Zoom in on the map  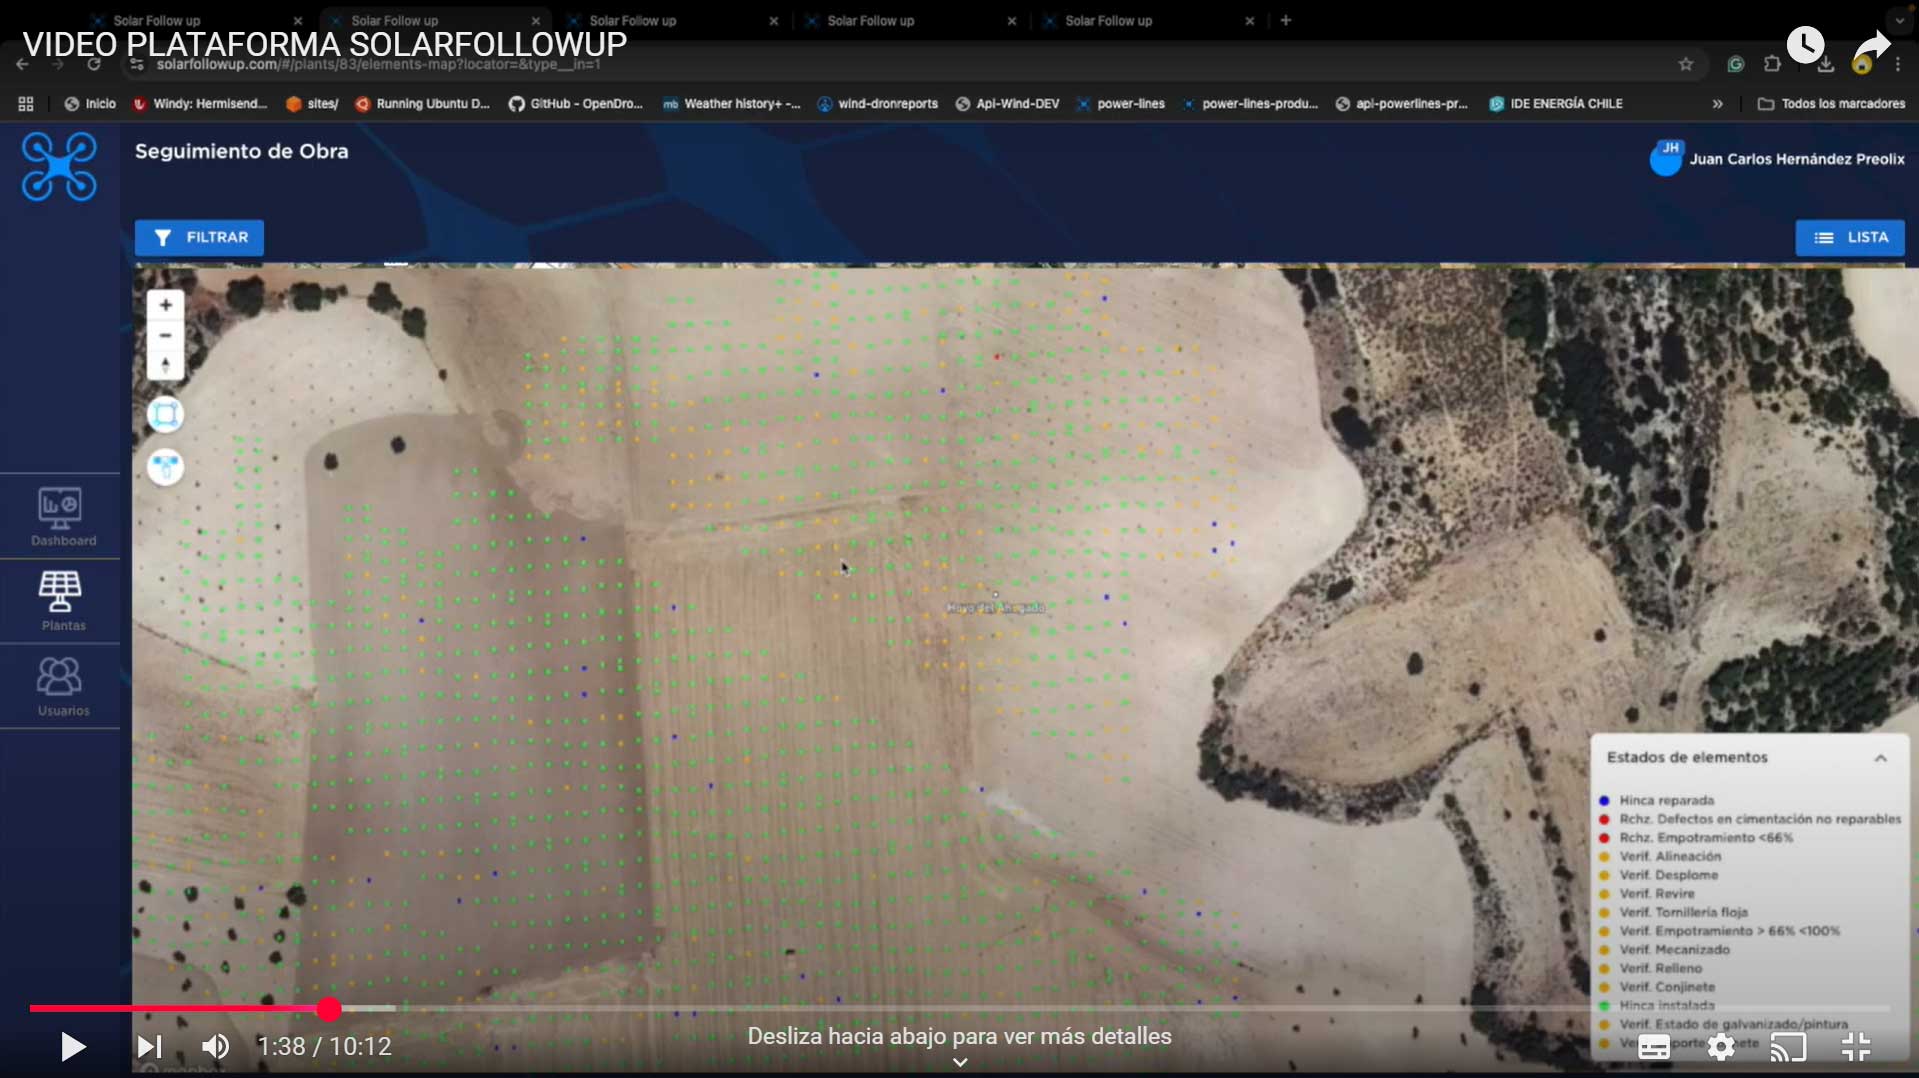click(165, 305)
